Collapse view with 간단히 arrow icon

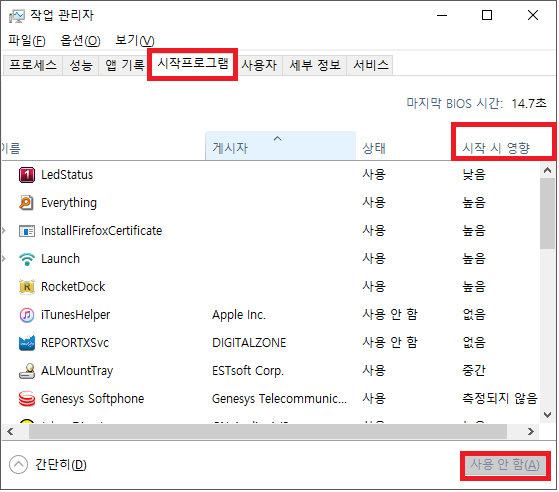[18, 465]
